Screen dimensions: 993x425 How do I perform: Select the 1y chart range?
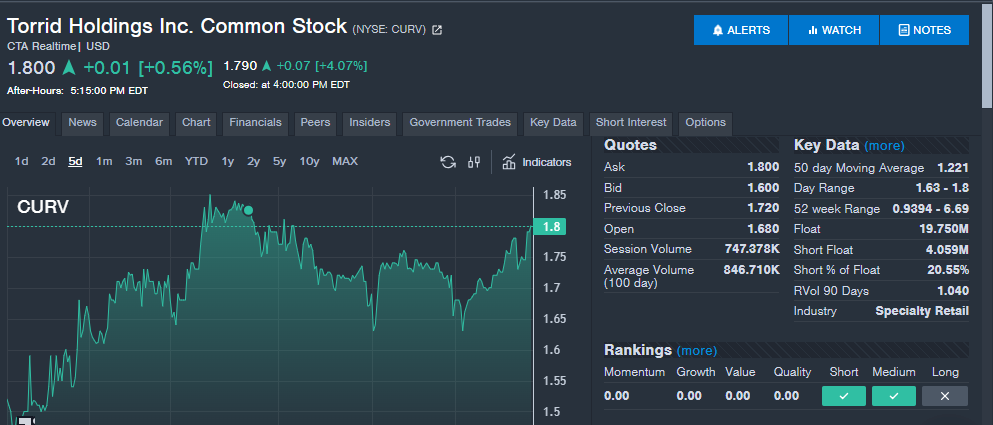pos(228,161)
